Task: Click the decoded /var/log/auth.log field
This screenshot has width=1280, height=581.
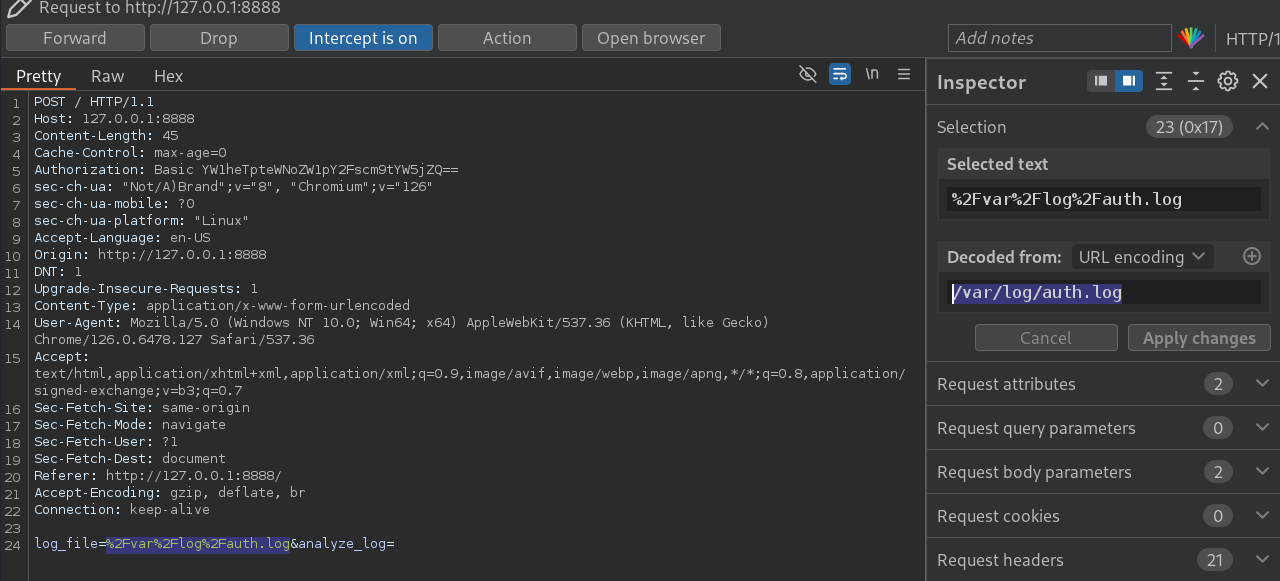Action: [1104, 292]
